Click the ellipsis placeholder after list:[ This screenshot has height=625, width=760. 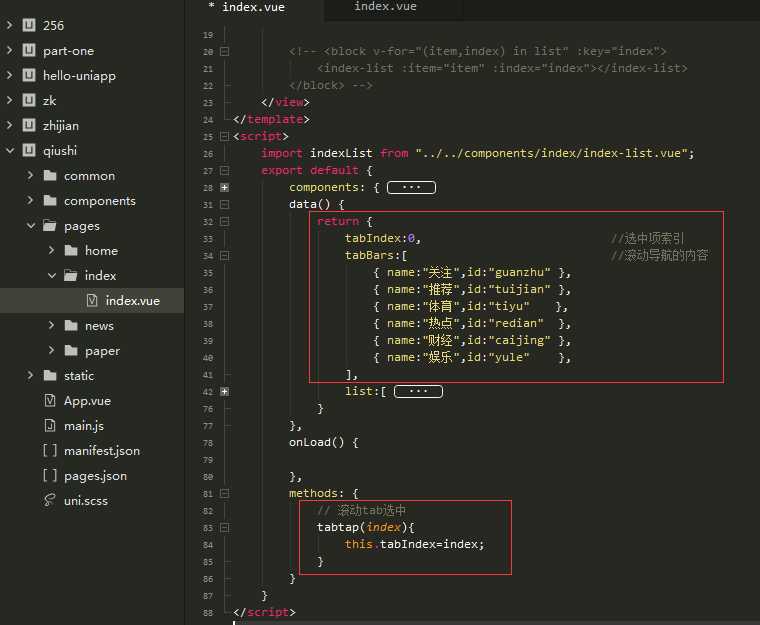pyautogui.click(x=418, y=391)
